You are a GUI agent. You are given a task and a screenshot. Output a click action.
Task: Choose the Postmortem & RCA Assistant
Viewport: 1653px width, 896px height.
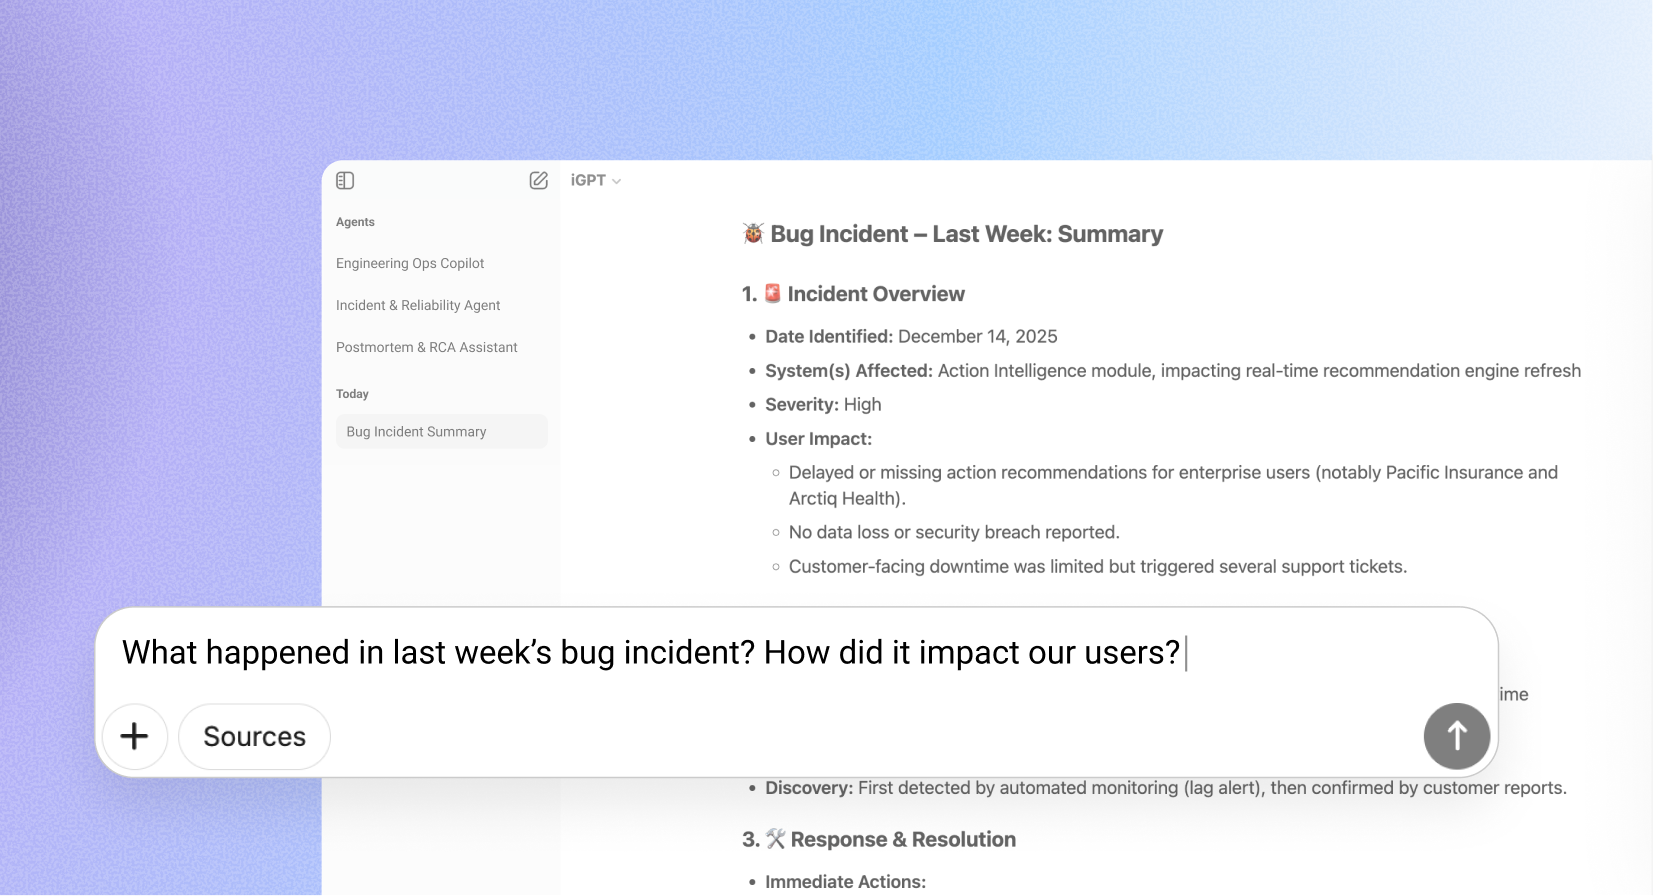[427, 347]
